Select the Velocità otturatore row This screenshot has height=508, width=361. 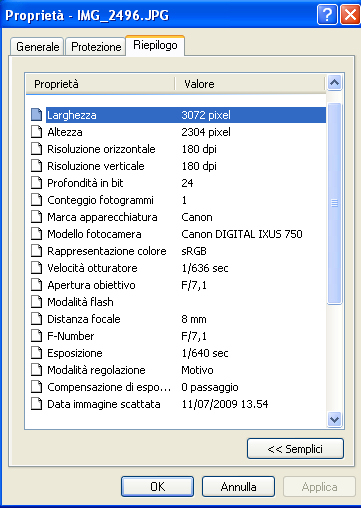pyautogui.click(x=178, y=268)
